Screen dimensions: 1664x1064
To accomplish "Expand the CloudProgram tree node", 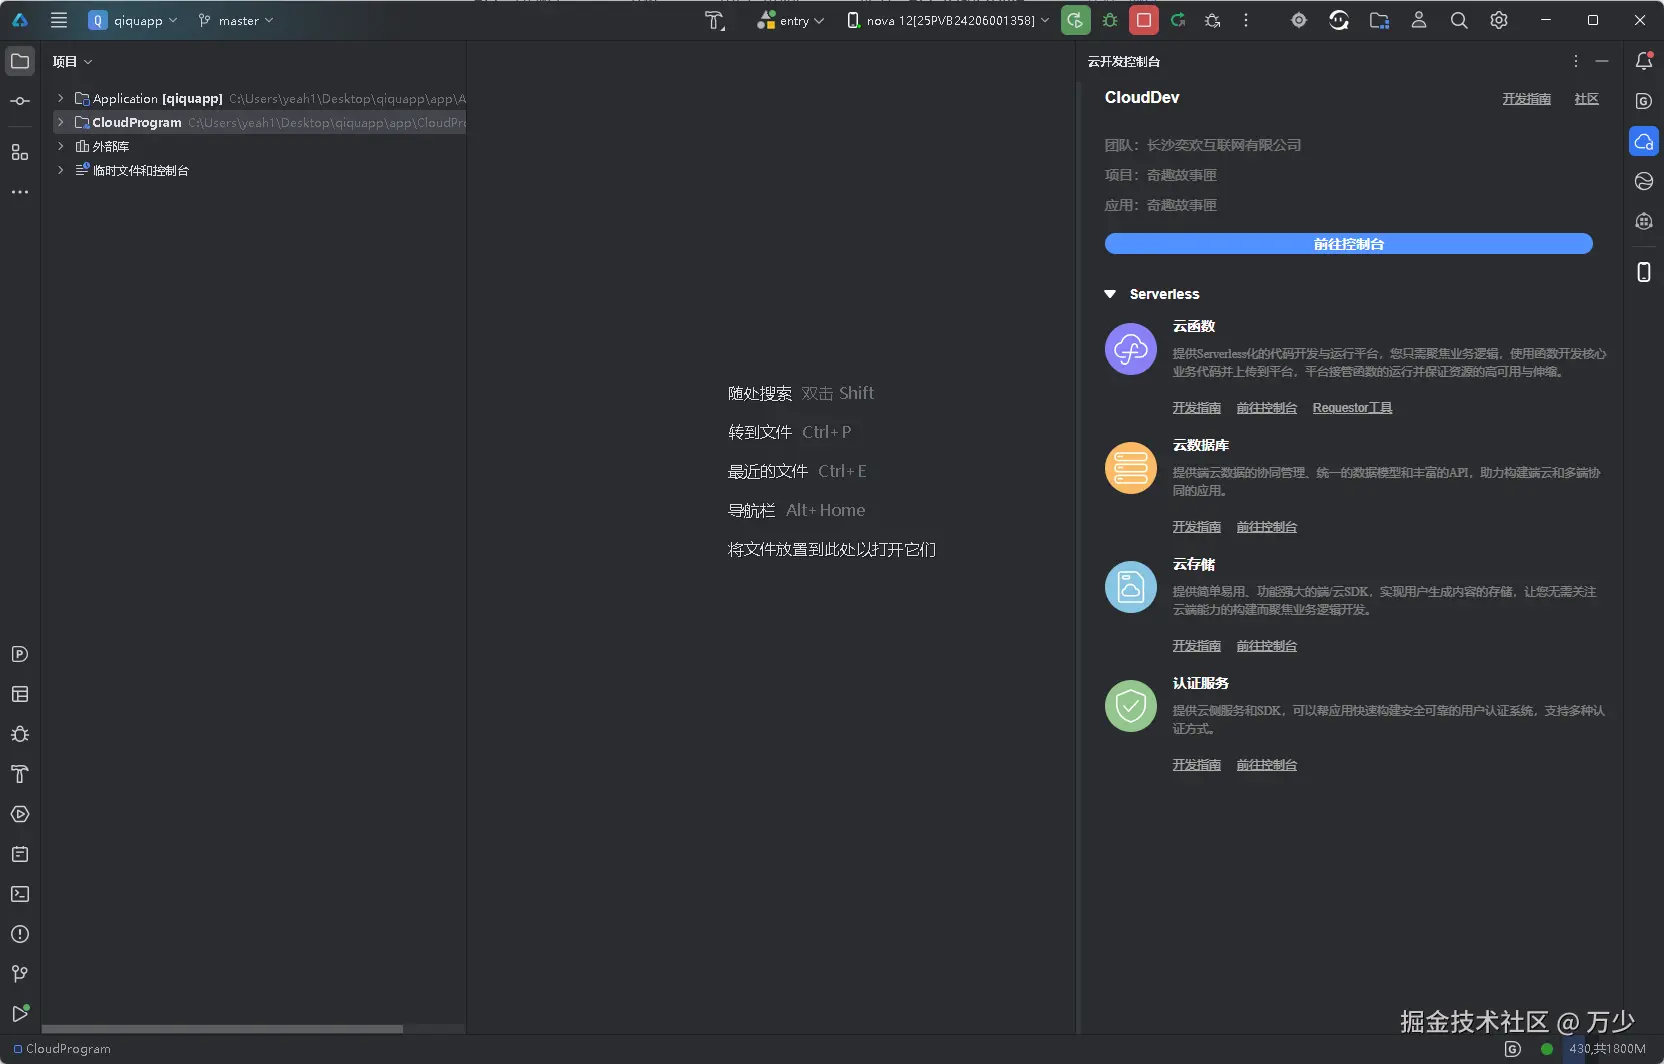I will click(61, 122).
